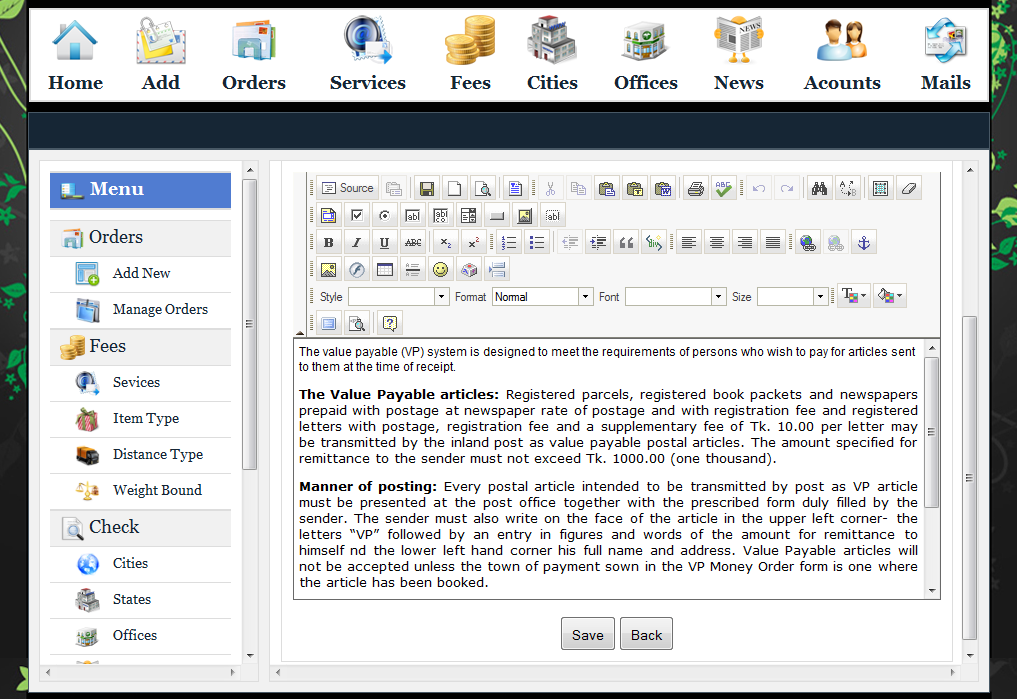Viewport: 1017px width, 699px height.
Task: Open the Format dropdown showing Normal
Action: click(543, 297)
